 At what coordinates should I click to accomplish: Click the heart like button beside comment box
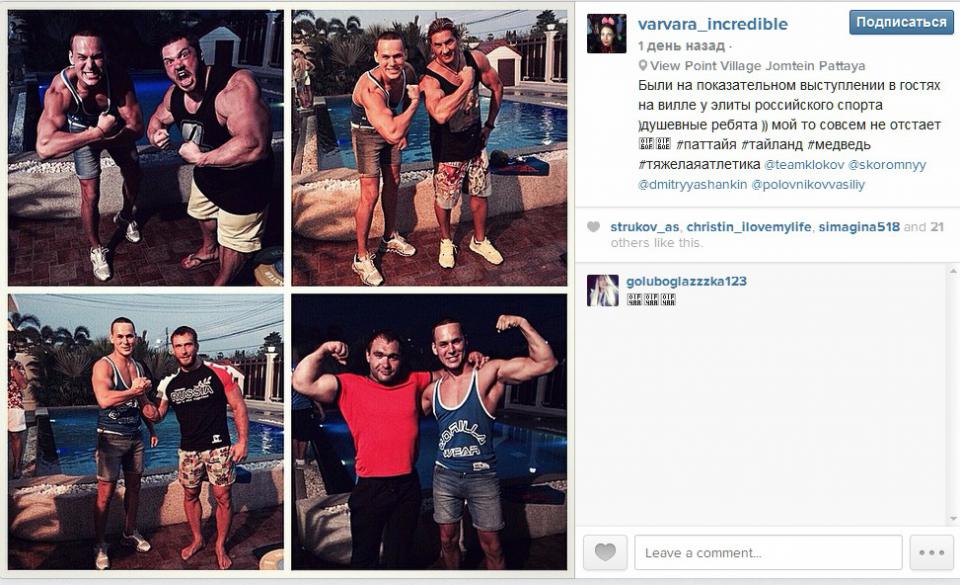coord(605,552)
